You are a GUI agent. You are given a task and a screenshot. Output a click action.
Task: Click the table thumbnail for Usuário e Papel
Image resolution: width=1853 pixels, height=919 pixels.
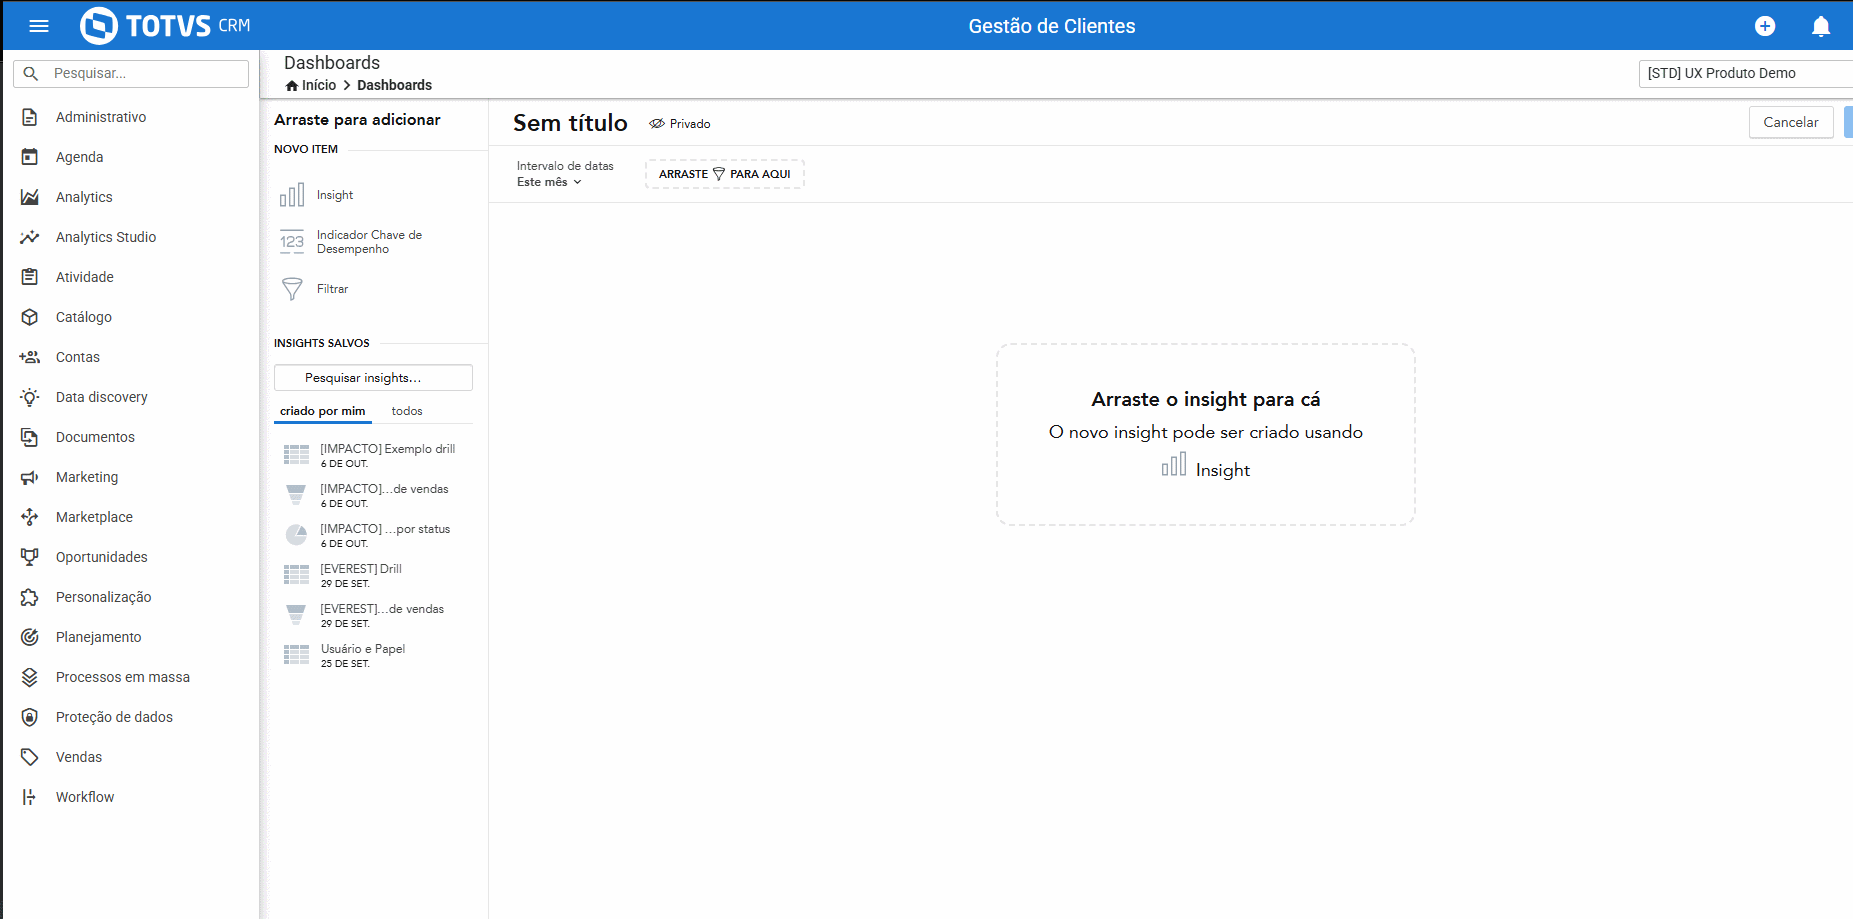pos(296,655)
